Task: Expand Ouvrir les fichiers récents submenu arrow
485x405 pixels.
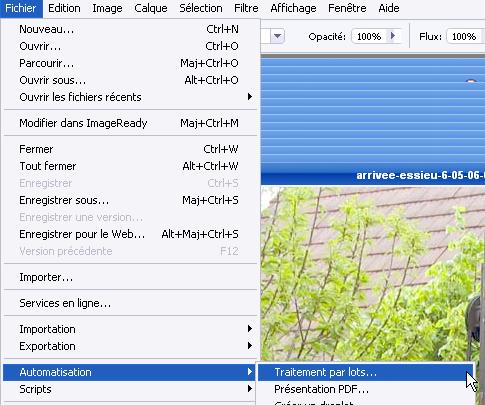Action: (250, 97)
